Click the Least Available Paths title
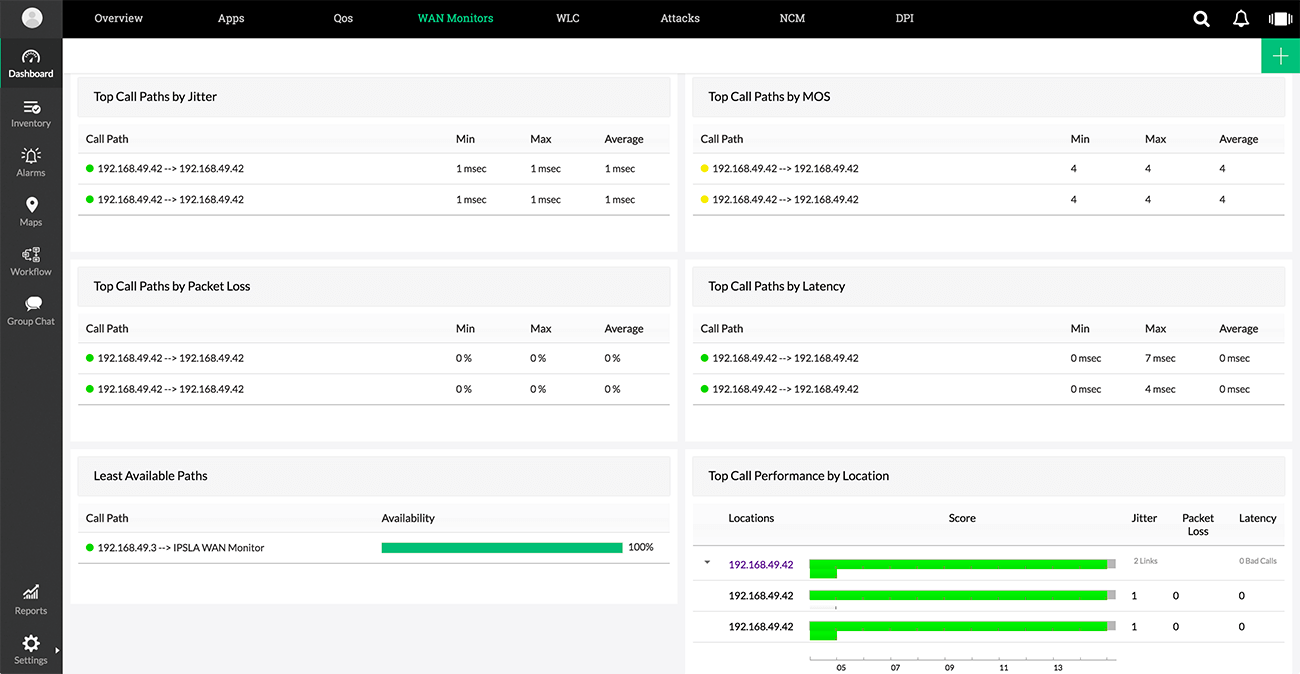The image size is (1300, 674). pyautogui.click(x=151, y=476)
